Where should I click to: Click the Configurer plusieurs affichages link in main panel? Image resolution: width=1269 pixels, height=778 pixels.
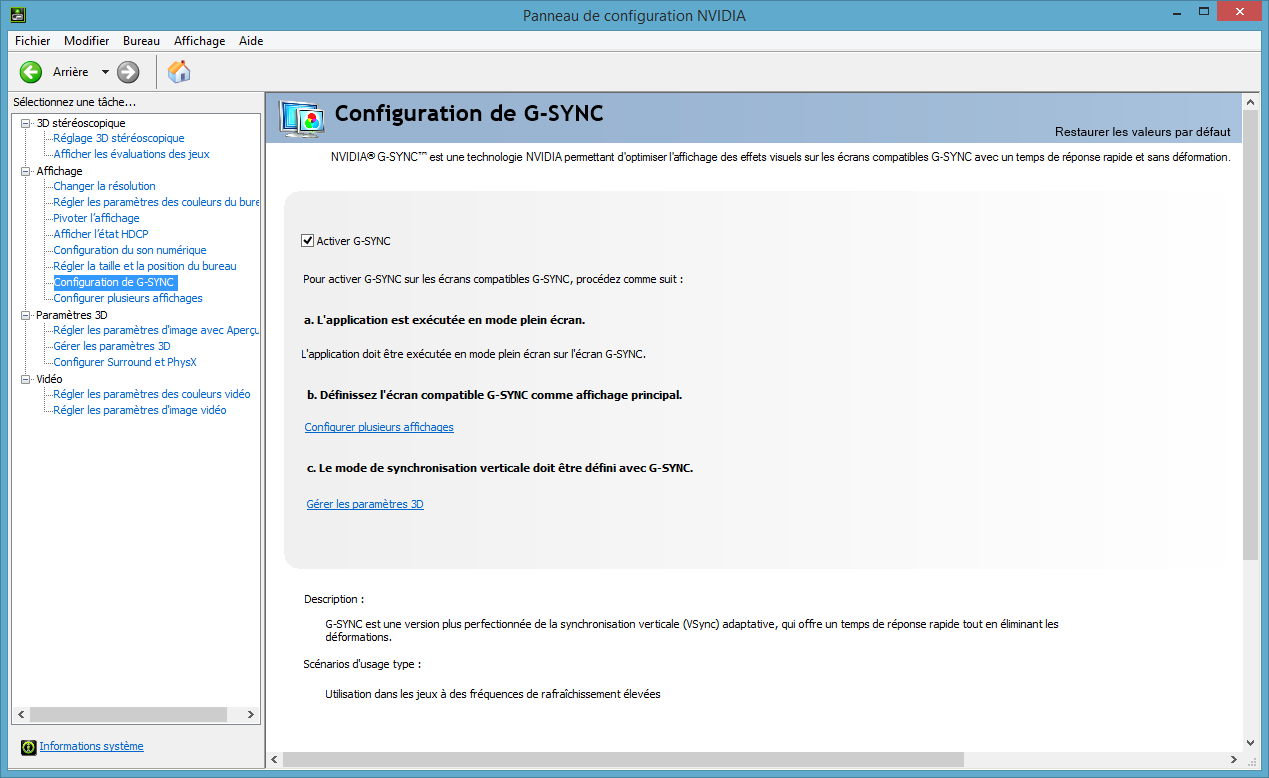coord(379,427)
